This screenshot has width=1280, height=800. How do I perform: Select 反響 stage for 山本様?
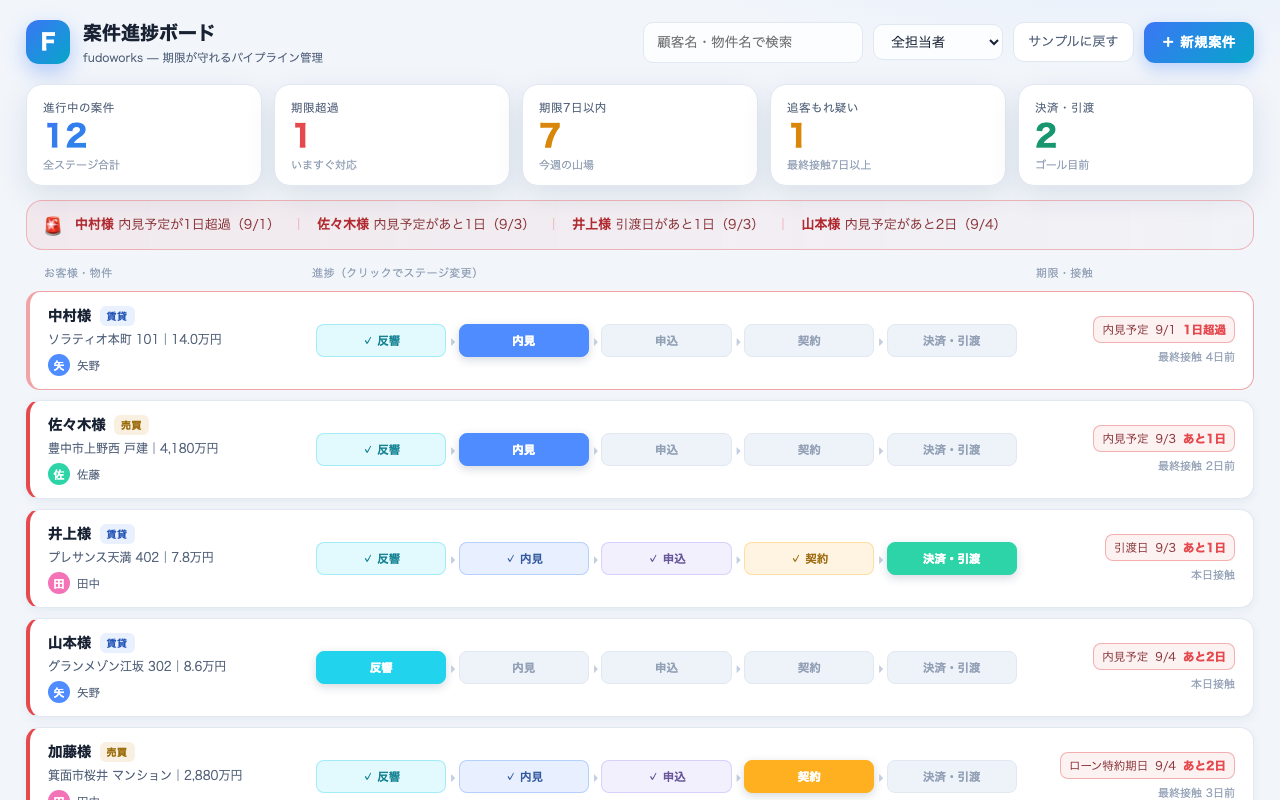381,668
